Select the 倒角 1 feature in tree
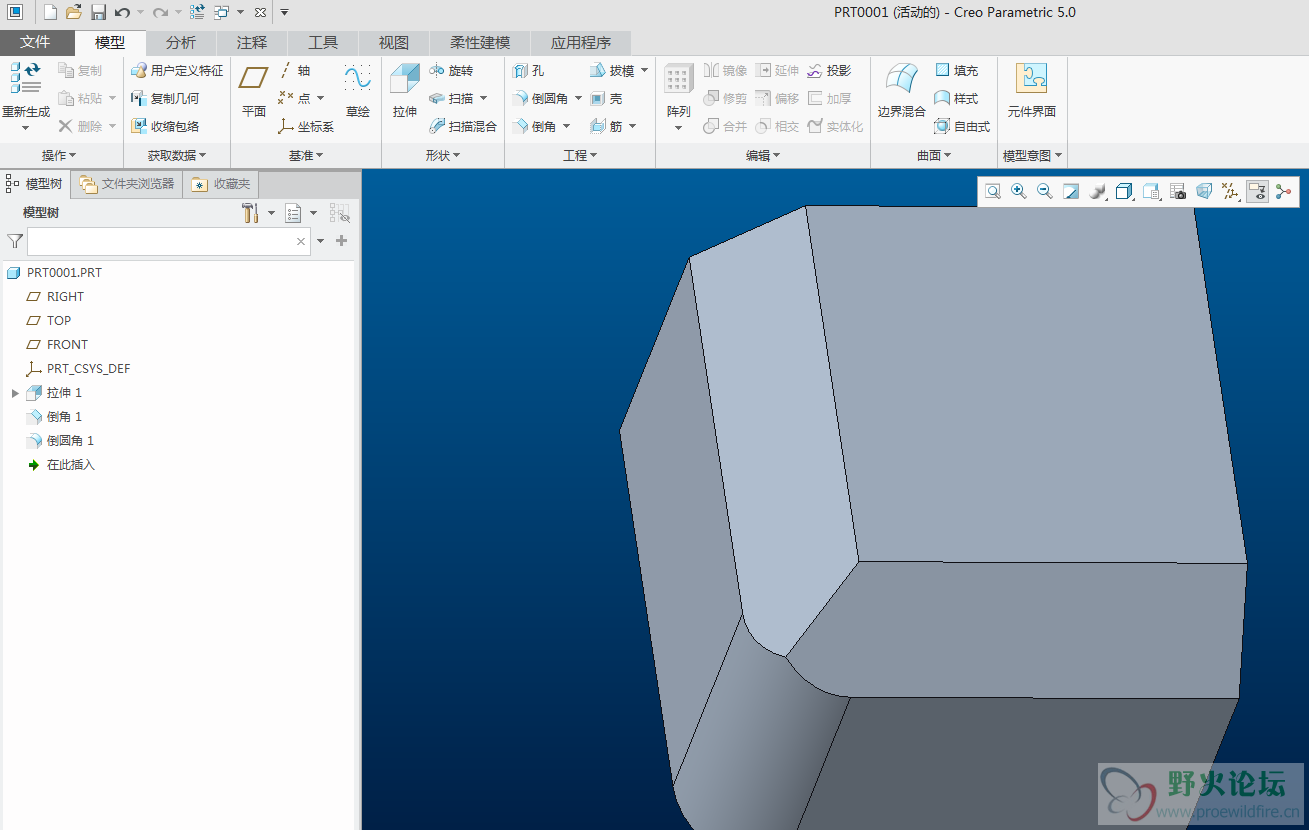This screenshot has width=1309, height=830. 54,417
